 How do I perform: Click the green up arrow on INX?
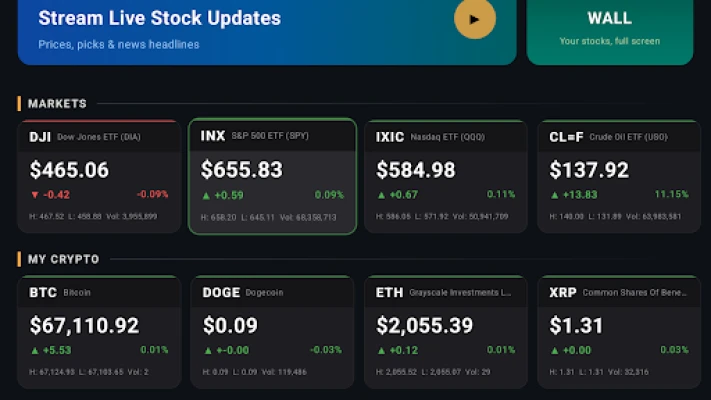click(x=206, y=195)
